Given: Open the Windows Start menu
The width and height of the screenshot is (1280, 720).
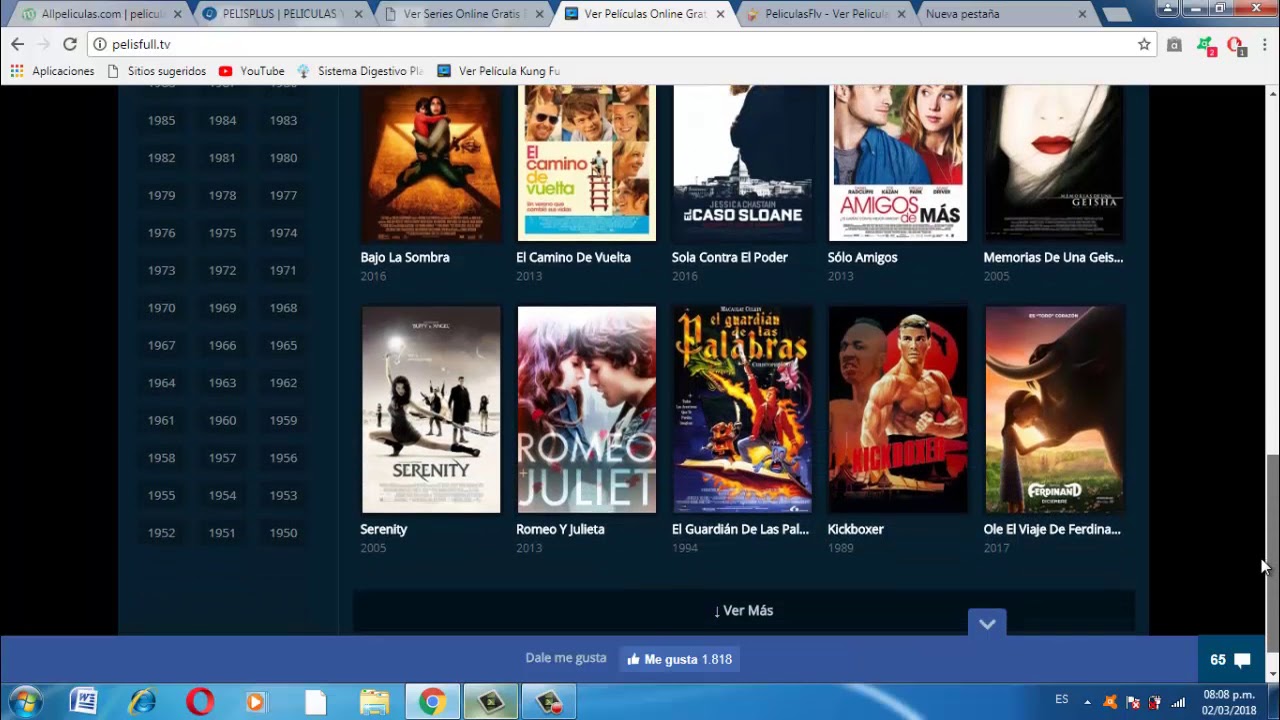Looking at the screenshot, I should point(27,702).
